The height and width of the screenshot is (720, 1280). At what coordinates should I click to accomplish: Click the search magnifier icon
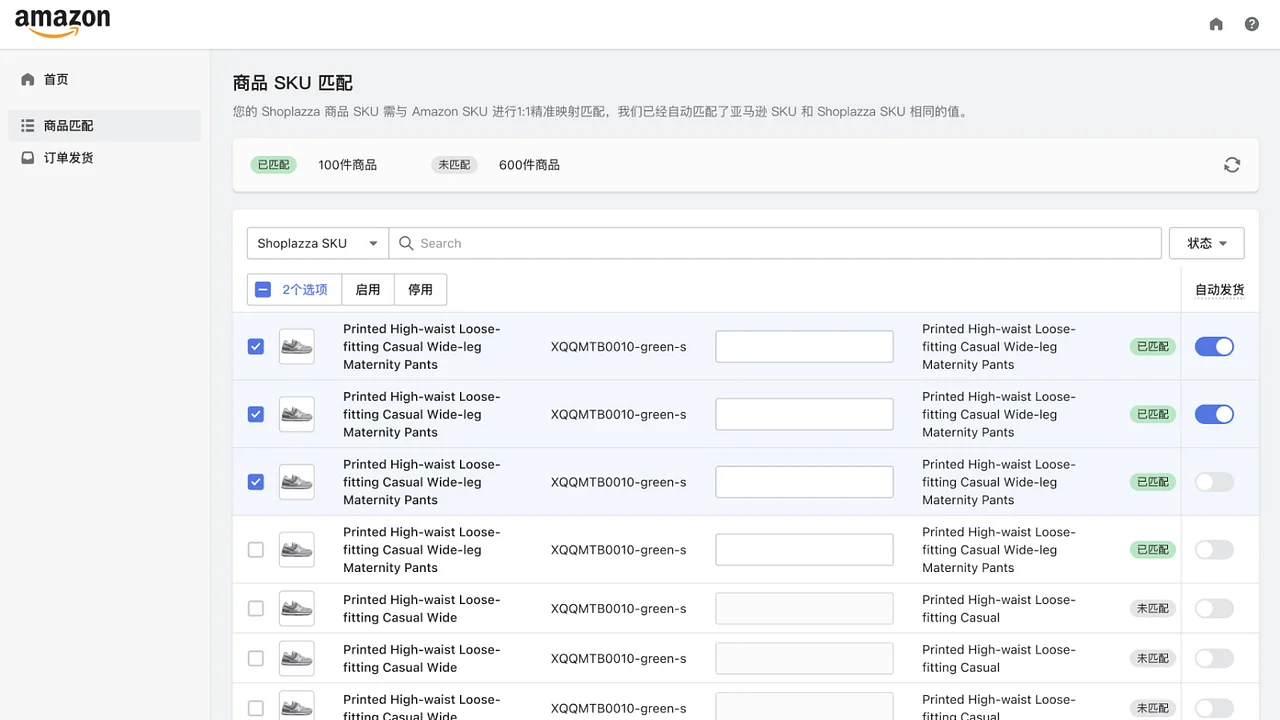click(x=406, y=243)
